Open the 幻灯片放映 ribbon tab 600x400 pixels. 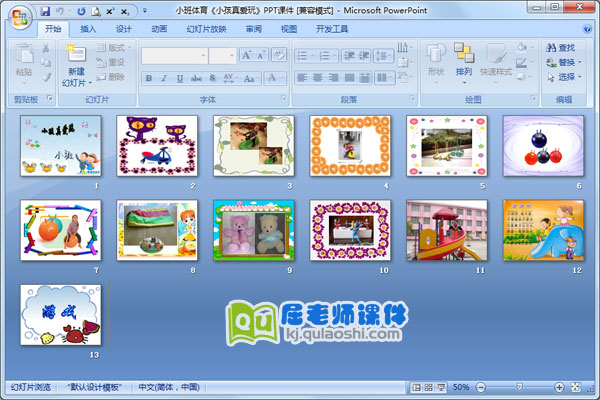(206, 29)
